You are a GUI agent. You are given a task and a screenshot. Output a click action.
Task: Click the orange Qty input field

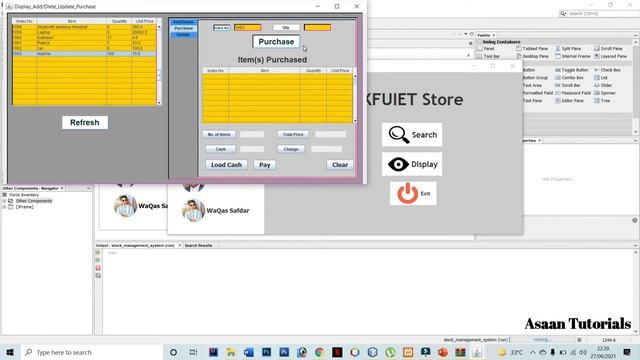tap(318, 28)
